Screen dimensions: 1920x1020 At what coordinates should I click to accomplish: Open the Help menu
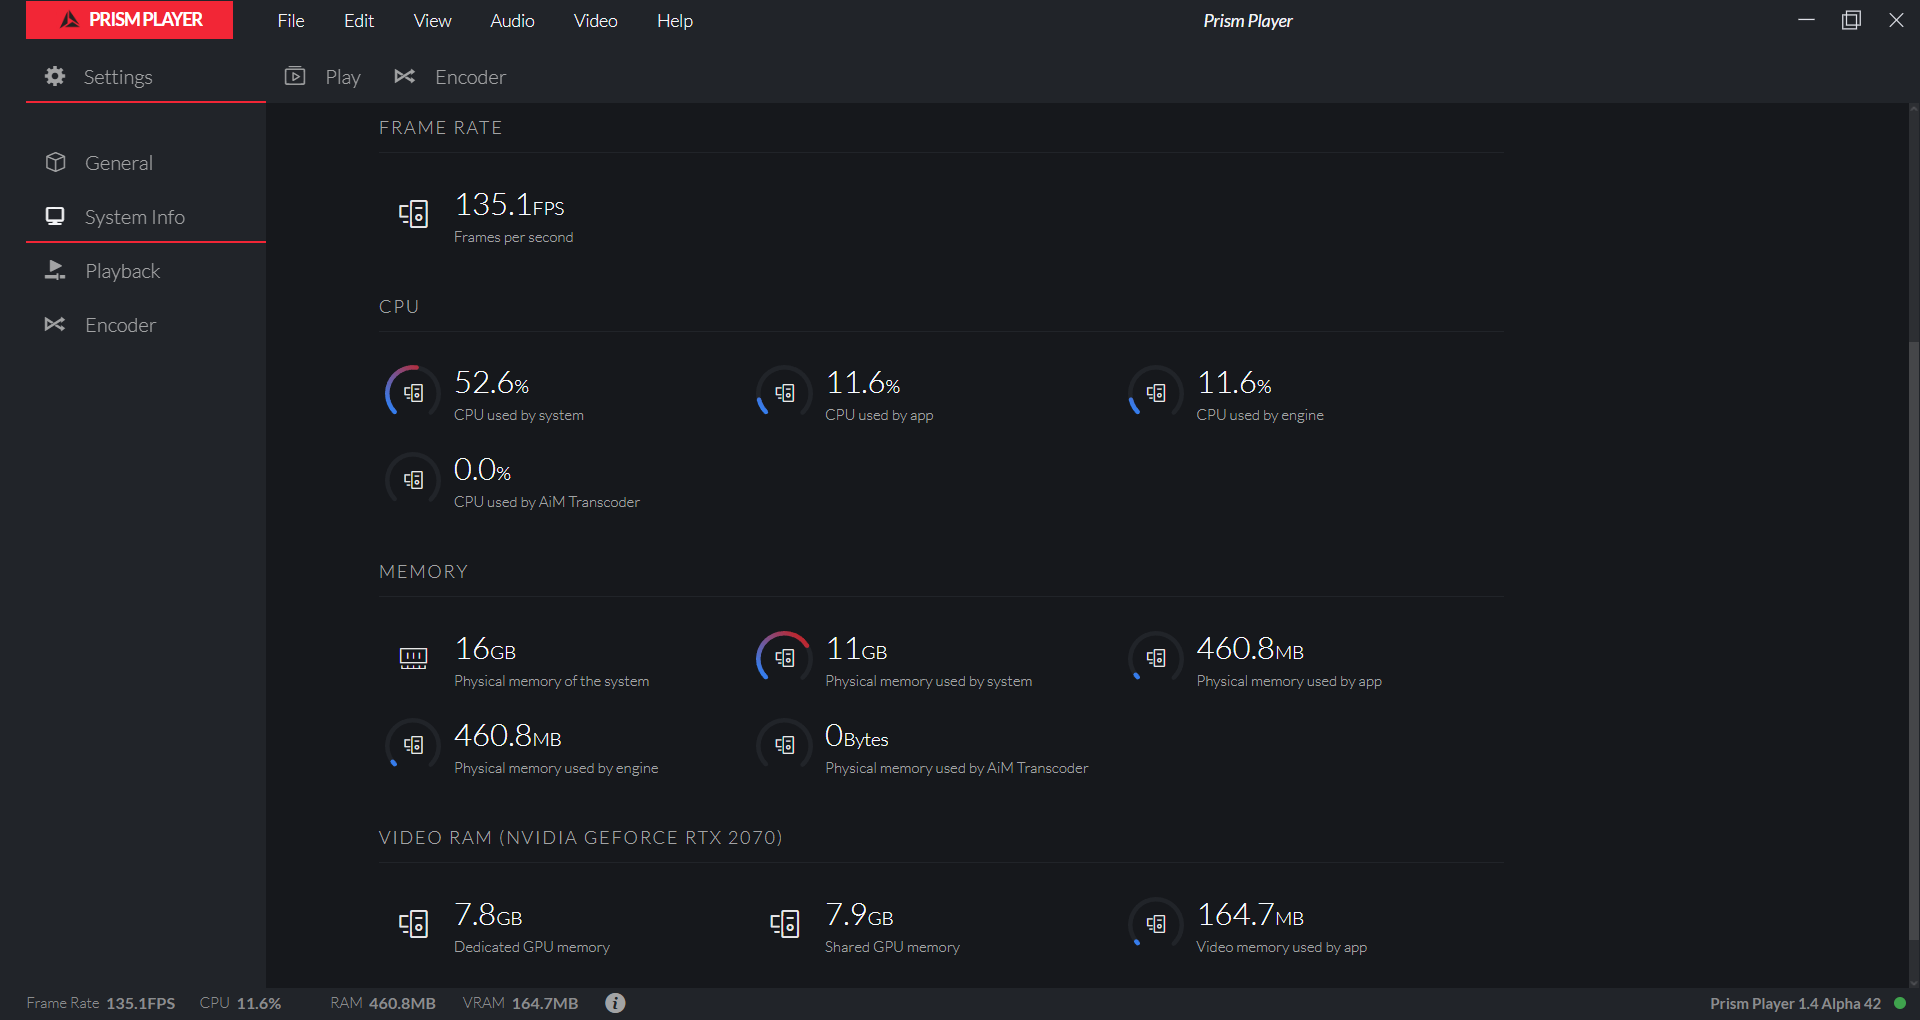pos(675,21)
